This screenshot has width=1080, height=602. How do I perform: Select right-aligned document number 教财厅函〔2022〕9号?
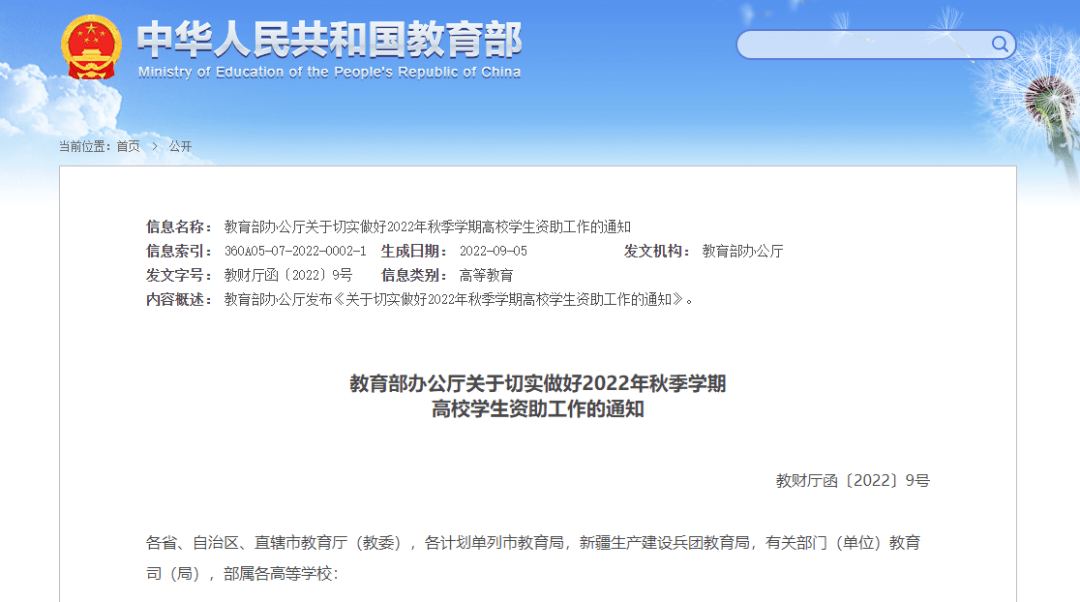tap(853, 480)
